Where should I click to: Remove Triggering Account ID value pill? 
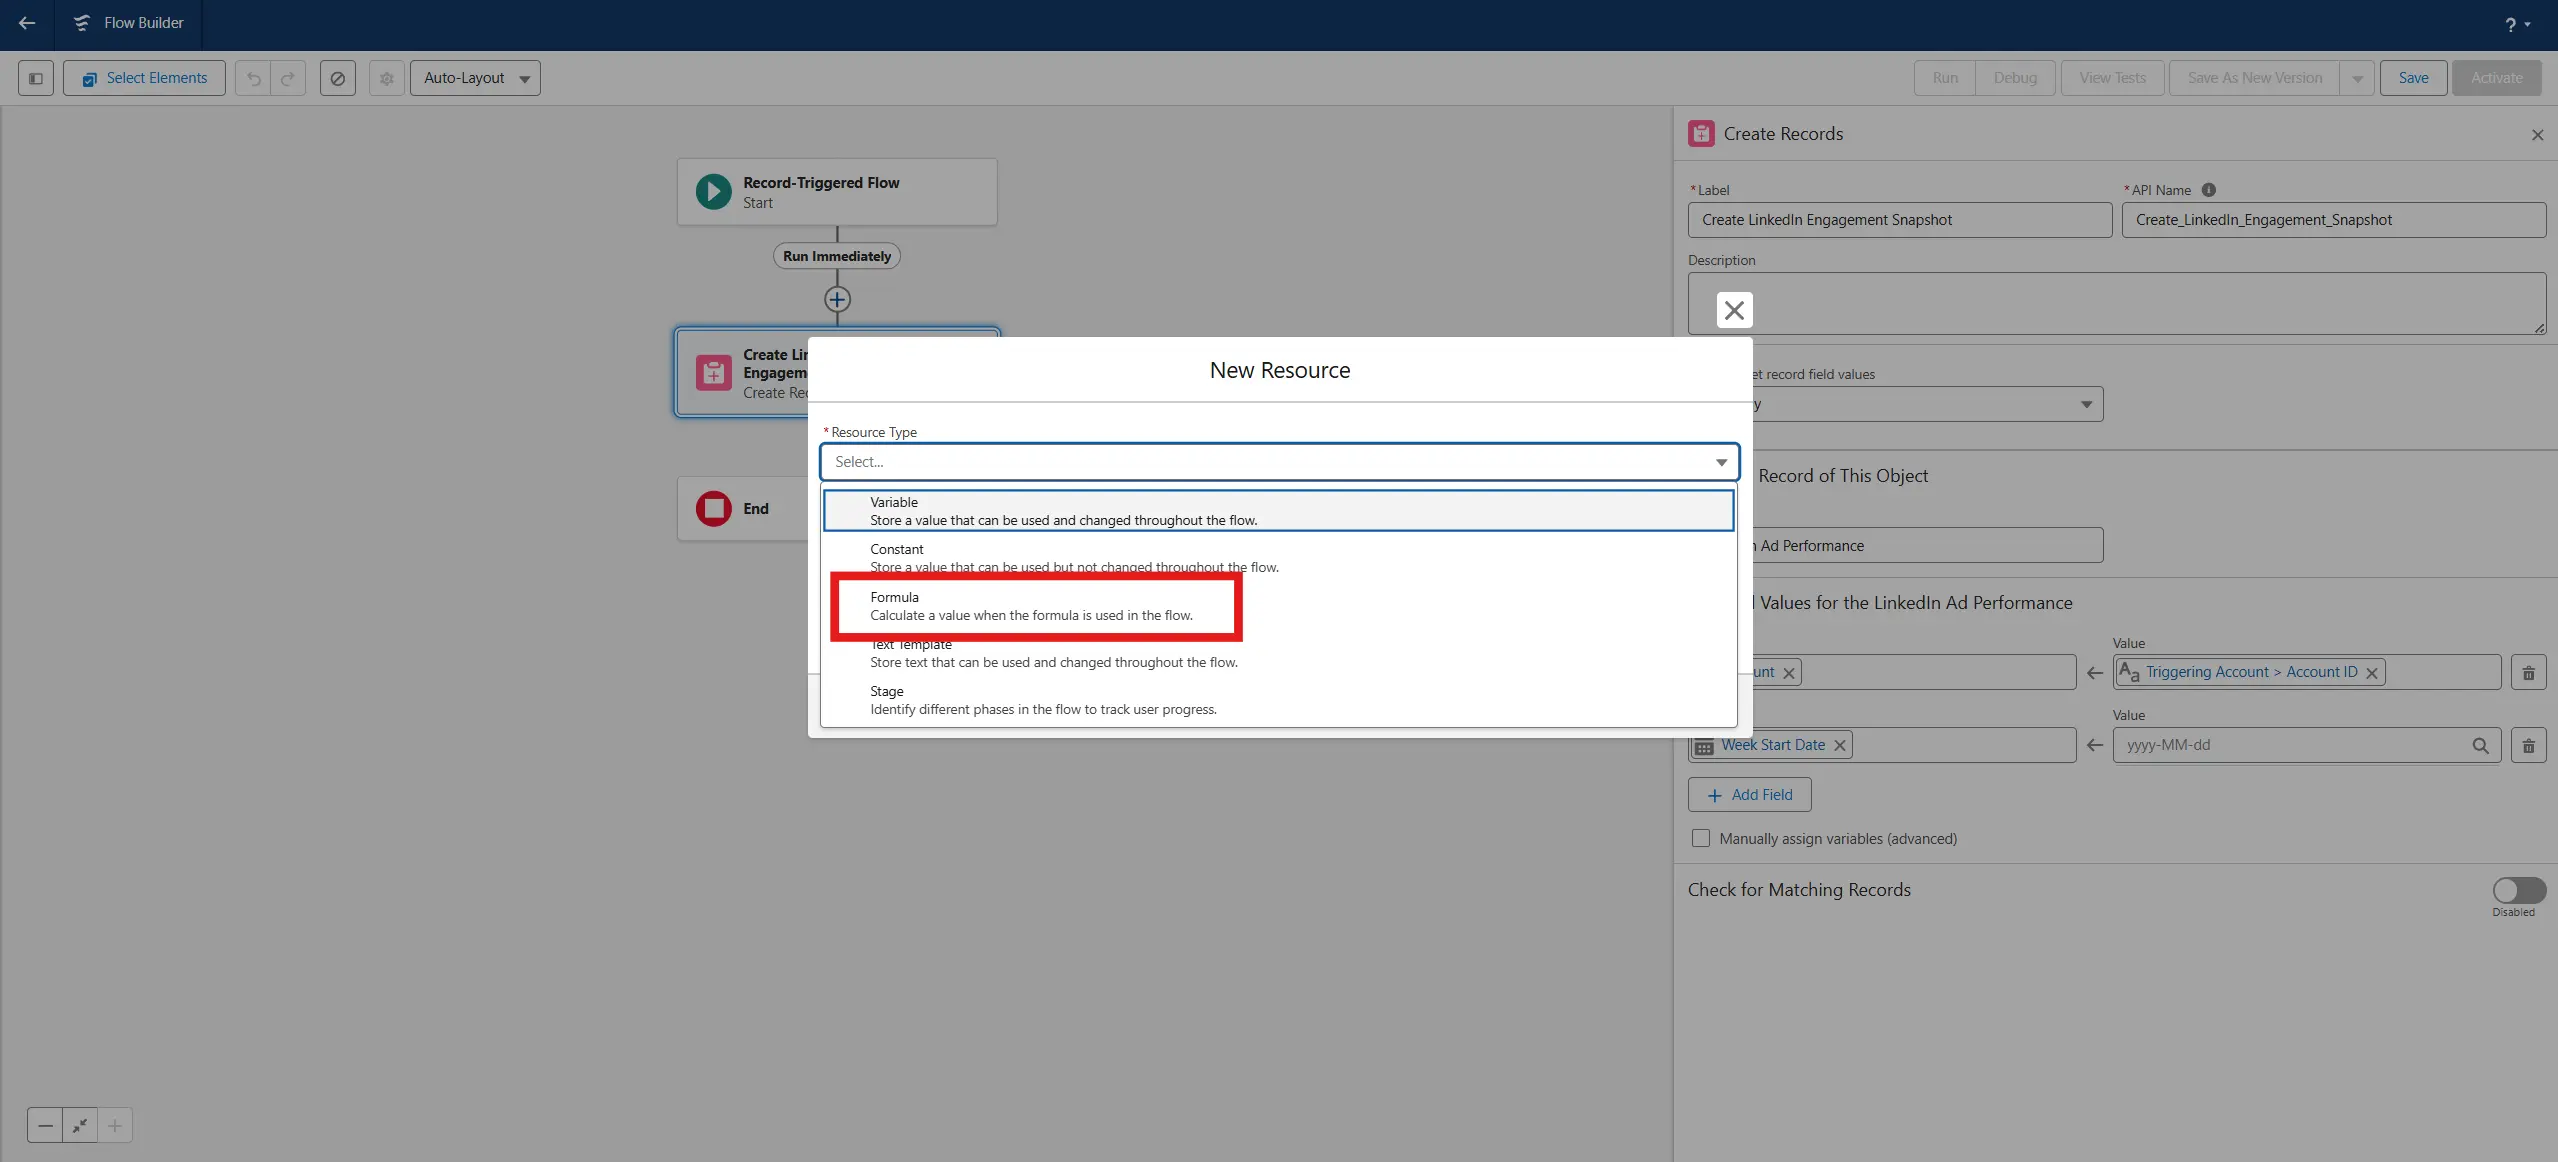tap(2371, 673)
